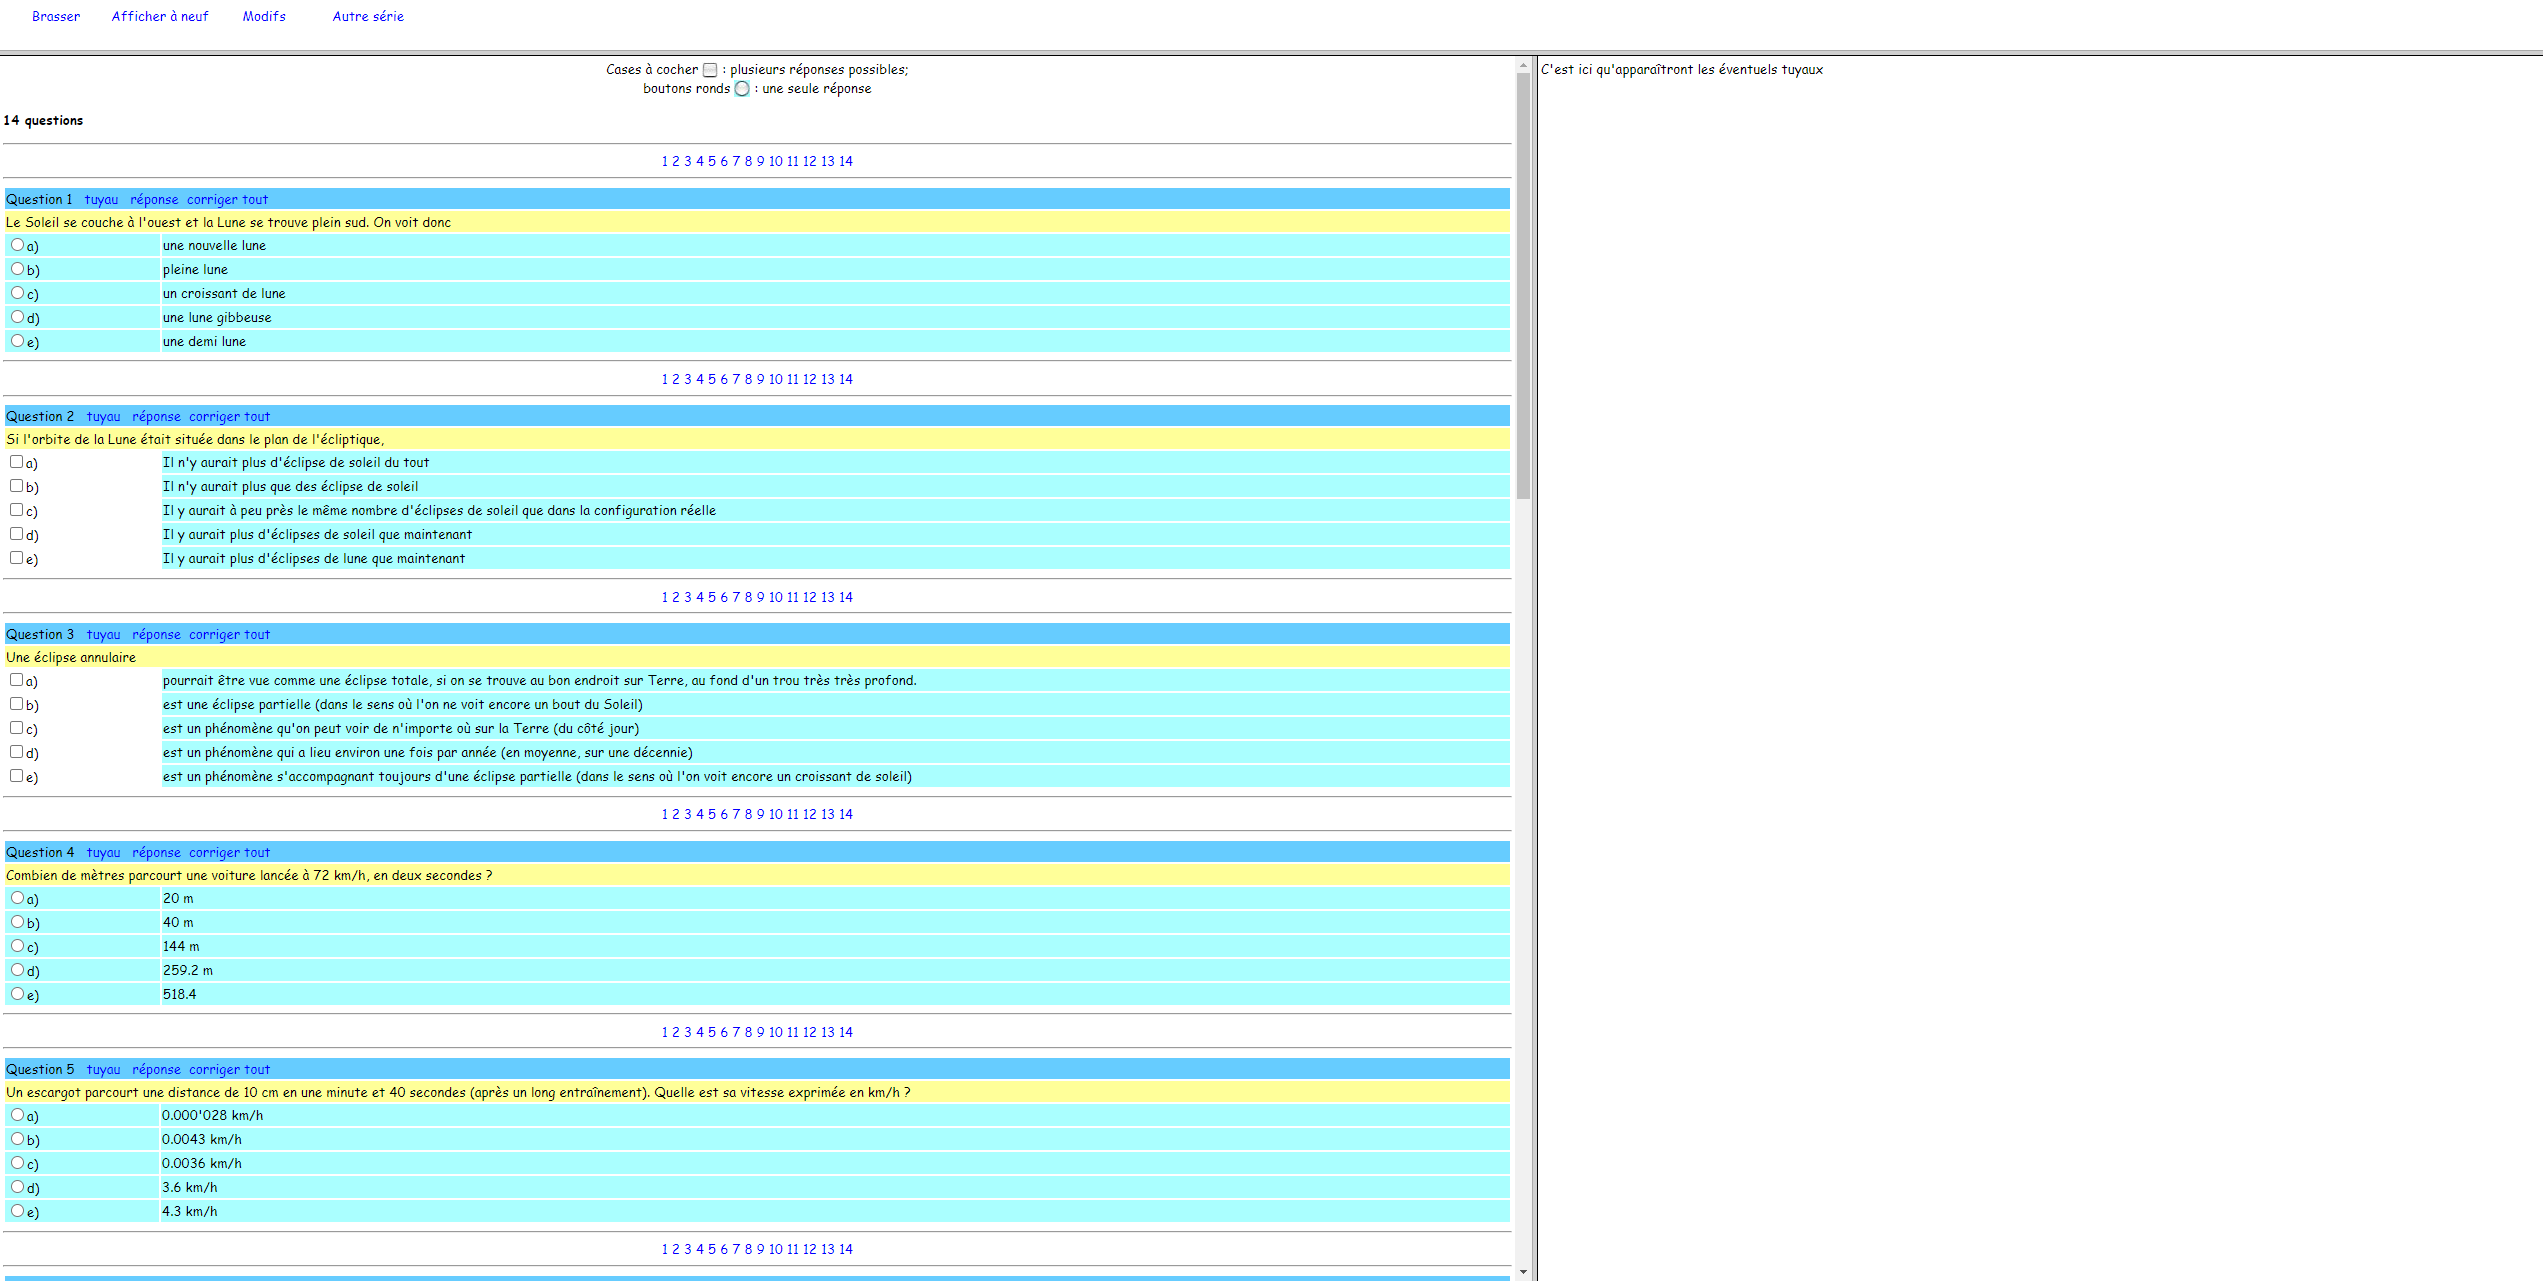Open the Autre série menu link
2543x1281 pixels.
tap(368, 16)
